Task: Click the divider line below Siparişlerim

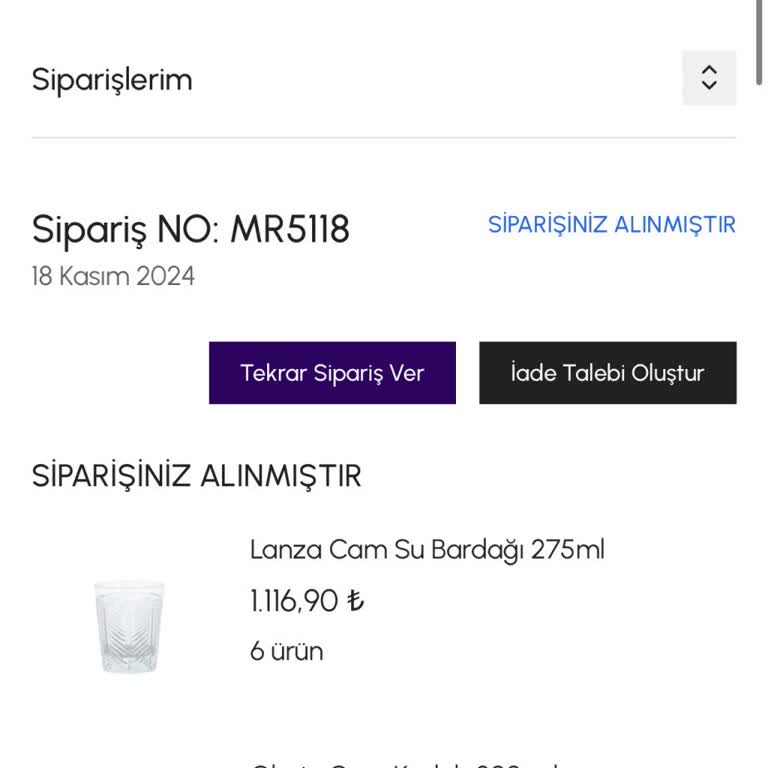Action: (384, 138)
